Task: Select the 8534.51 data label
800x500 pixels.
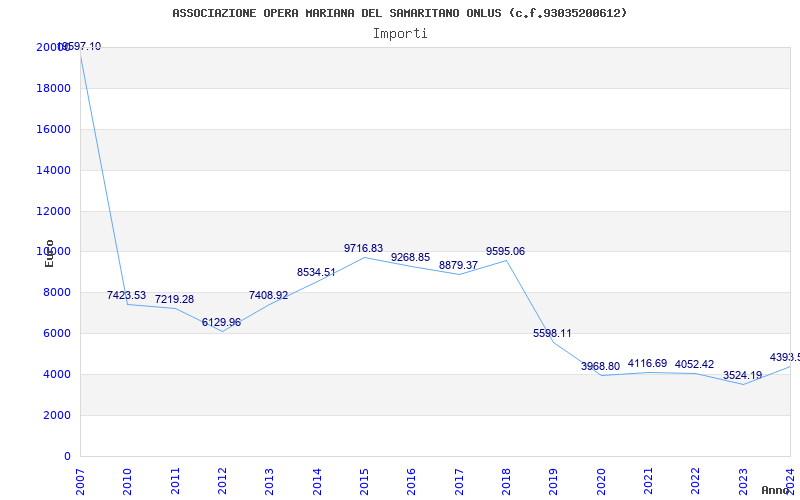Action: [x=316, y=272]
